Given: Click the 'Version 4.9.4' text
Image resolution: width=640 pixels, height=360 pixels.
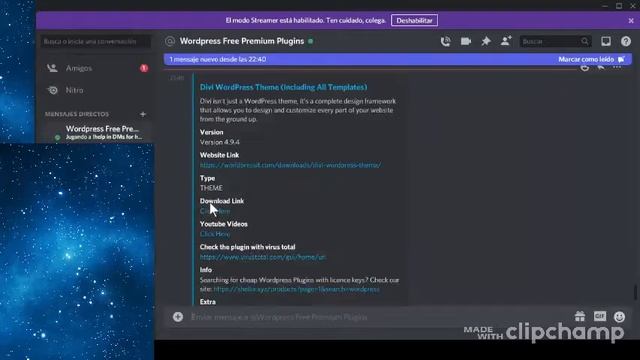Looking at the screenshot, I should click(220, 142).
